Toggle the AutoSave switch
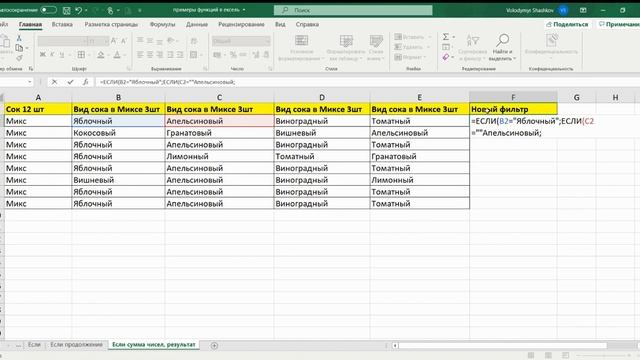 click(48, 10)
